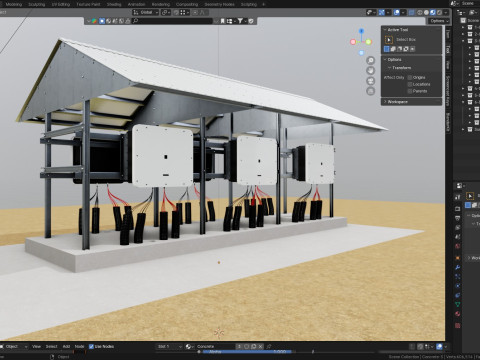Expand the Workspace panel
The height and width of the screenshot is (360, 480).
click(396, 102)
